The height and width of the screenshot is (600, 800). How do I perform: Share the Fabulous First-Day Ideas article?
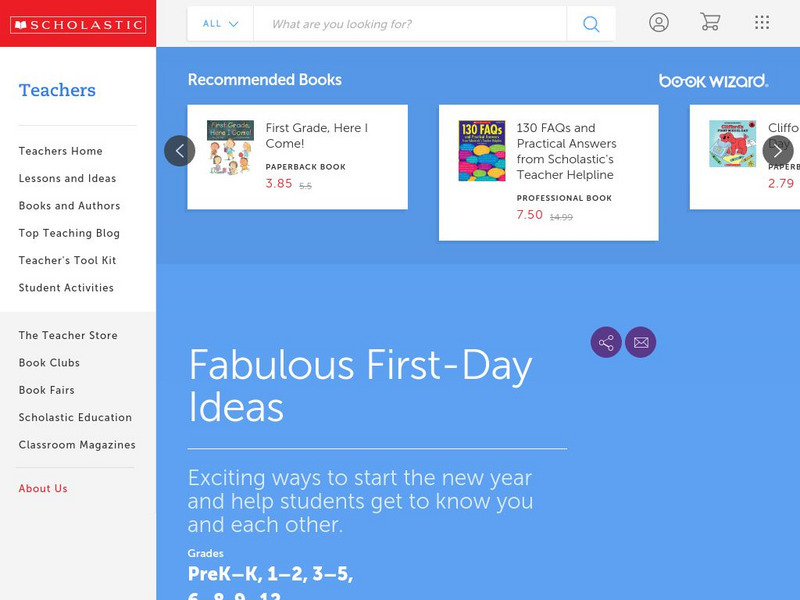(606, 341)
